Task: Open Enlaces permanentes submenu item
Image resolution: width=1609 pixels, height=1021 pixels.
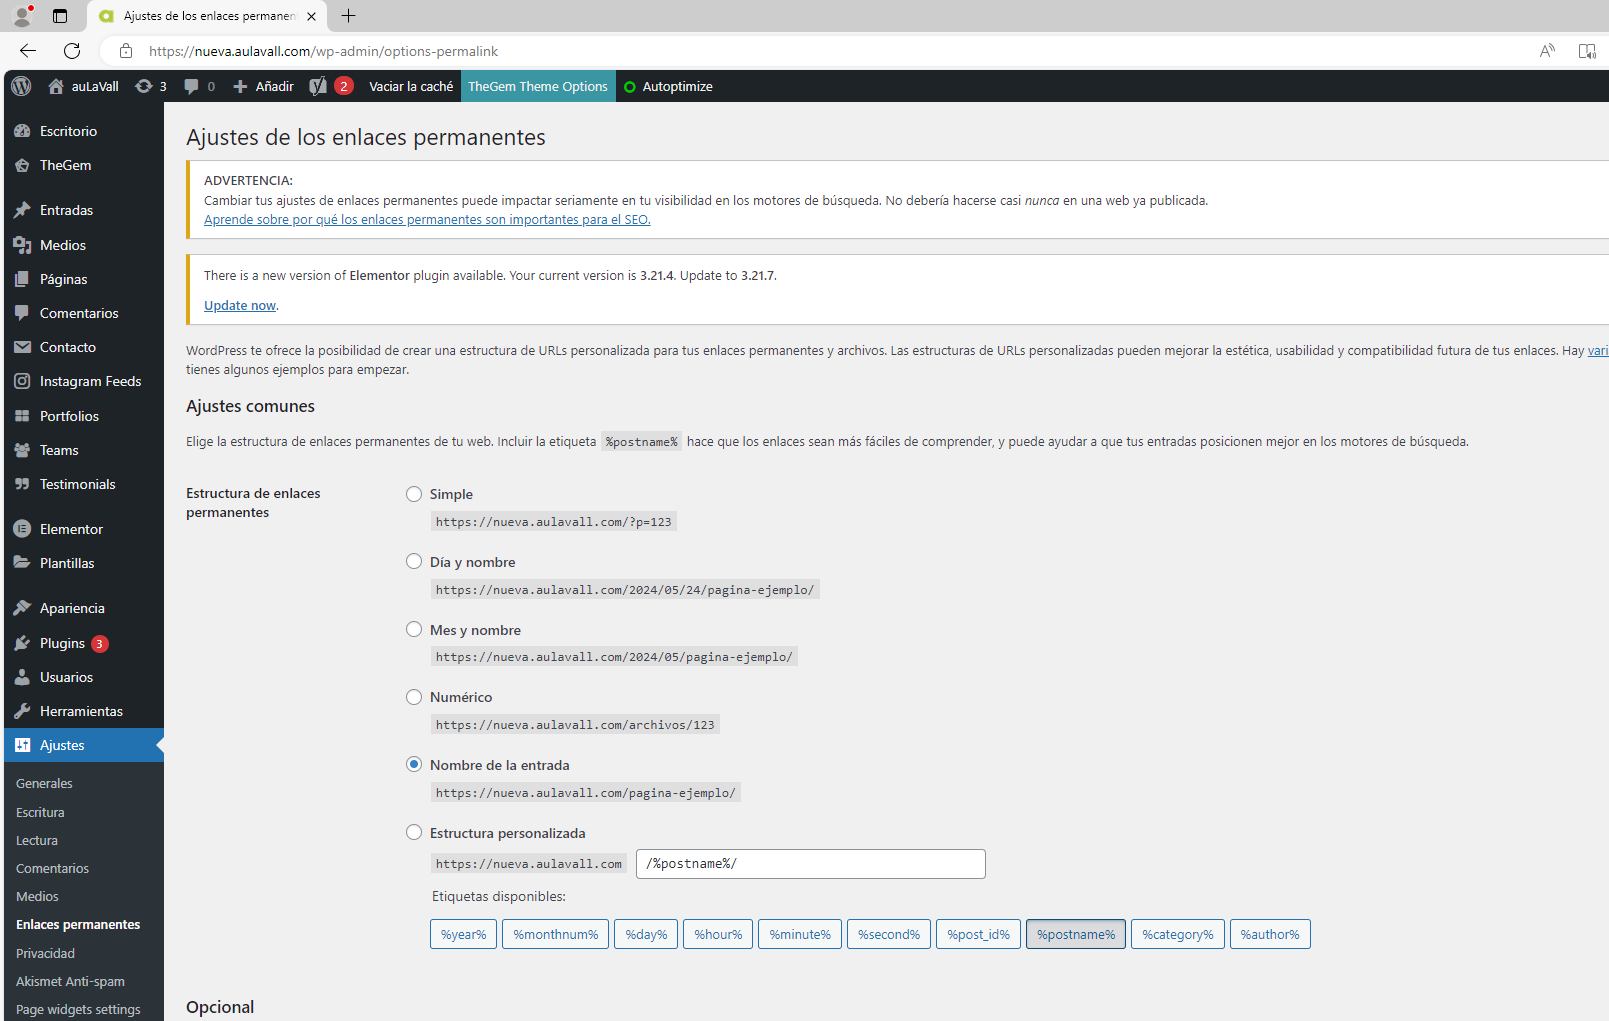Action: (78, 924)
